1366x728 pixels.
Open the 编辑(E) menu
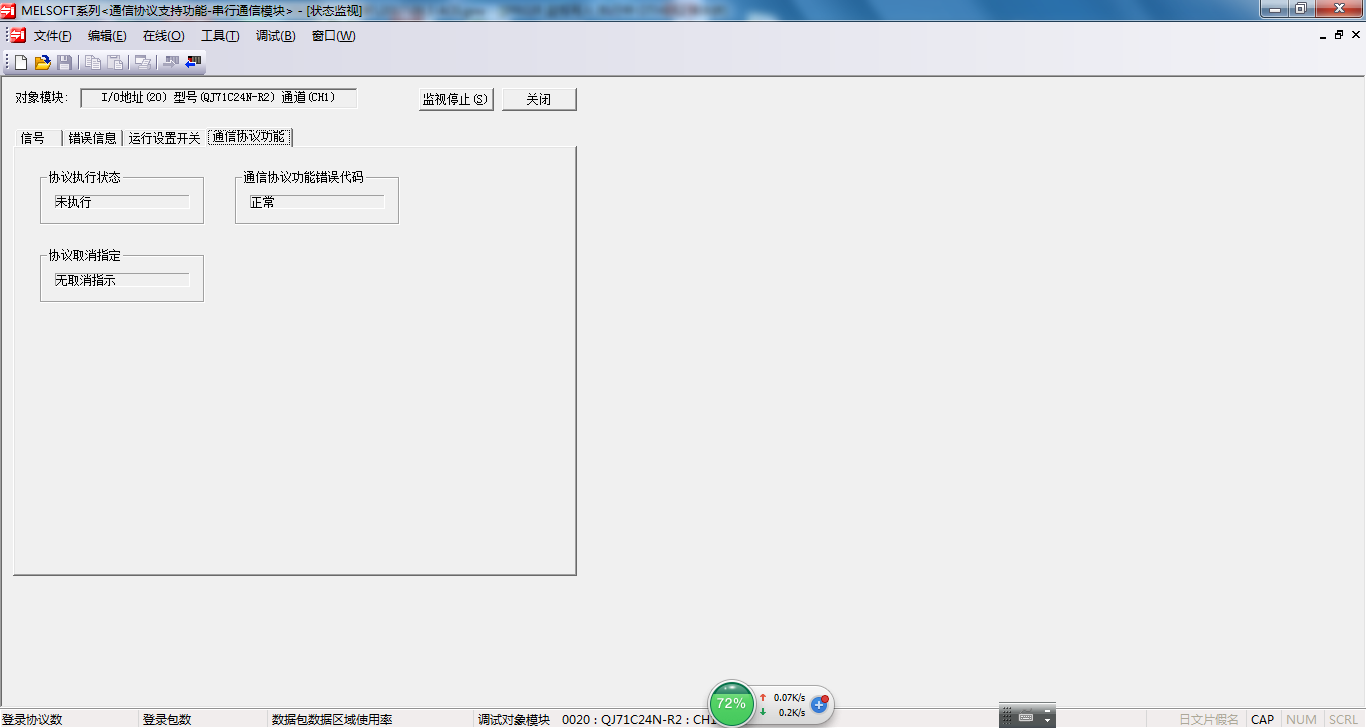pos(107,36)
